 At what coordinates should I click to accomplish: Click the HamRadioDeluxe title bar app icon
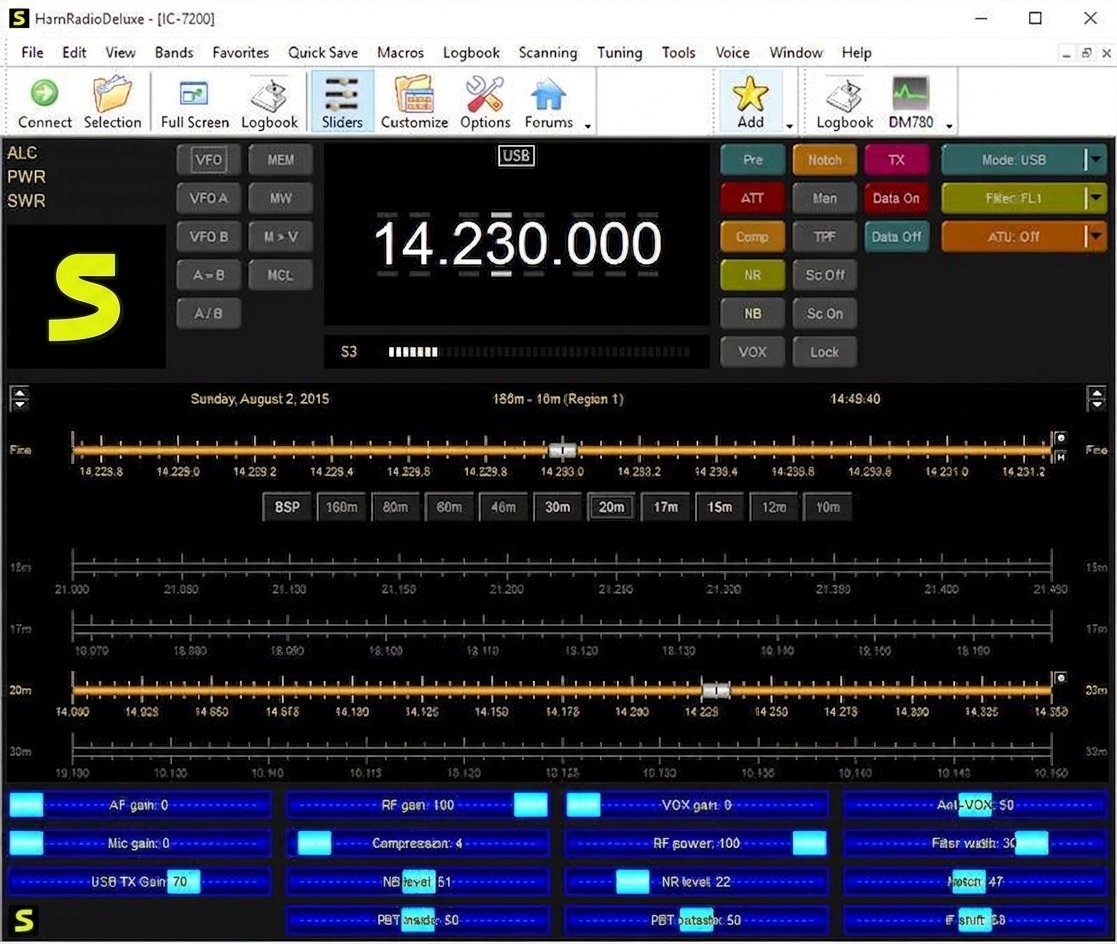coord(19,18)
